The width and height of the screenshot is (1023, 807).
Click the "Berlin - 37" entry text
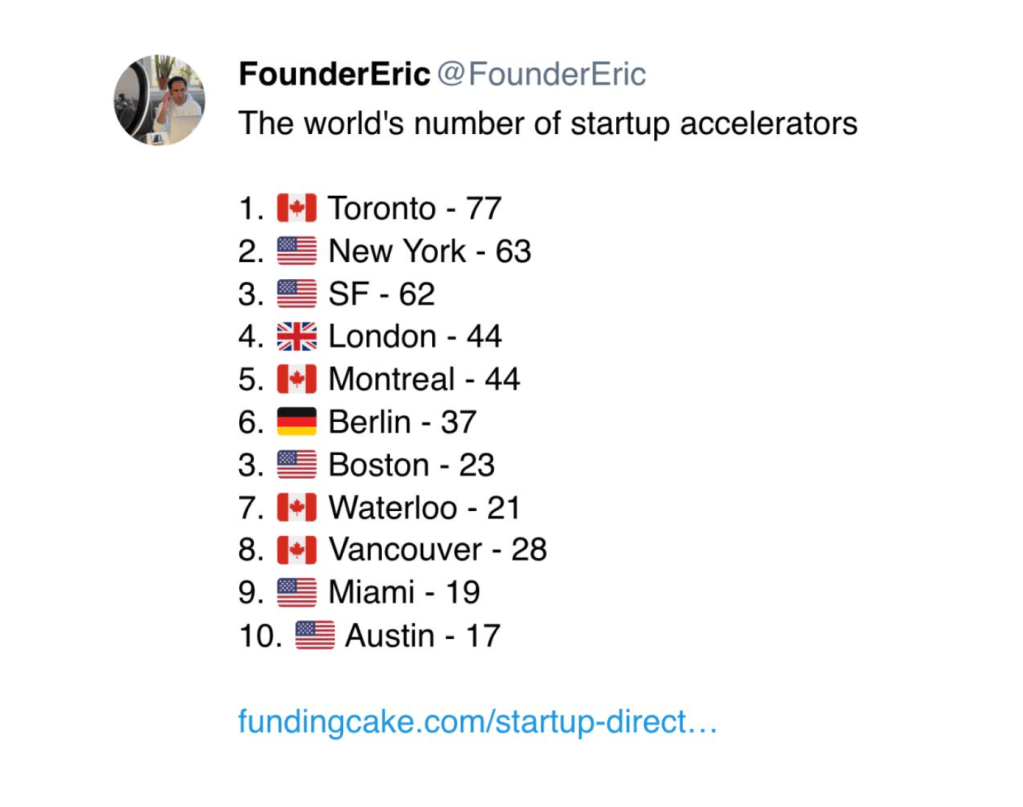click(x=402, y=422)
